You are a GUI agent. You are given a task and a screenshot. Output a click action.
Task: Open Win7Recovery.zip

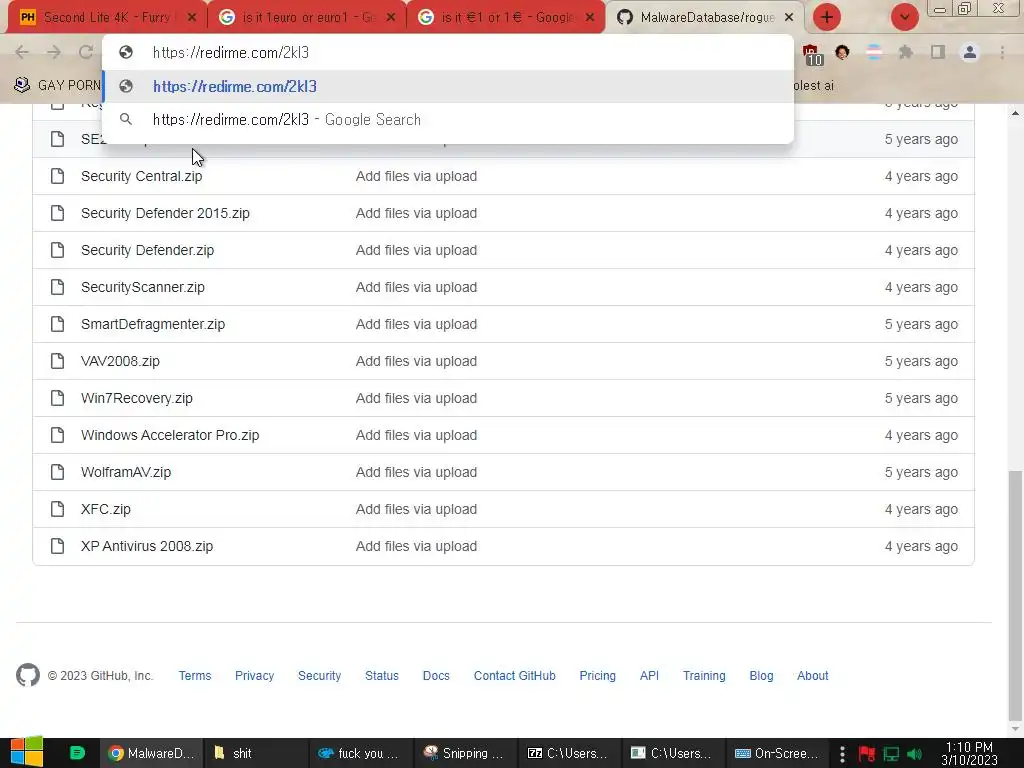(136, 398)
